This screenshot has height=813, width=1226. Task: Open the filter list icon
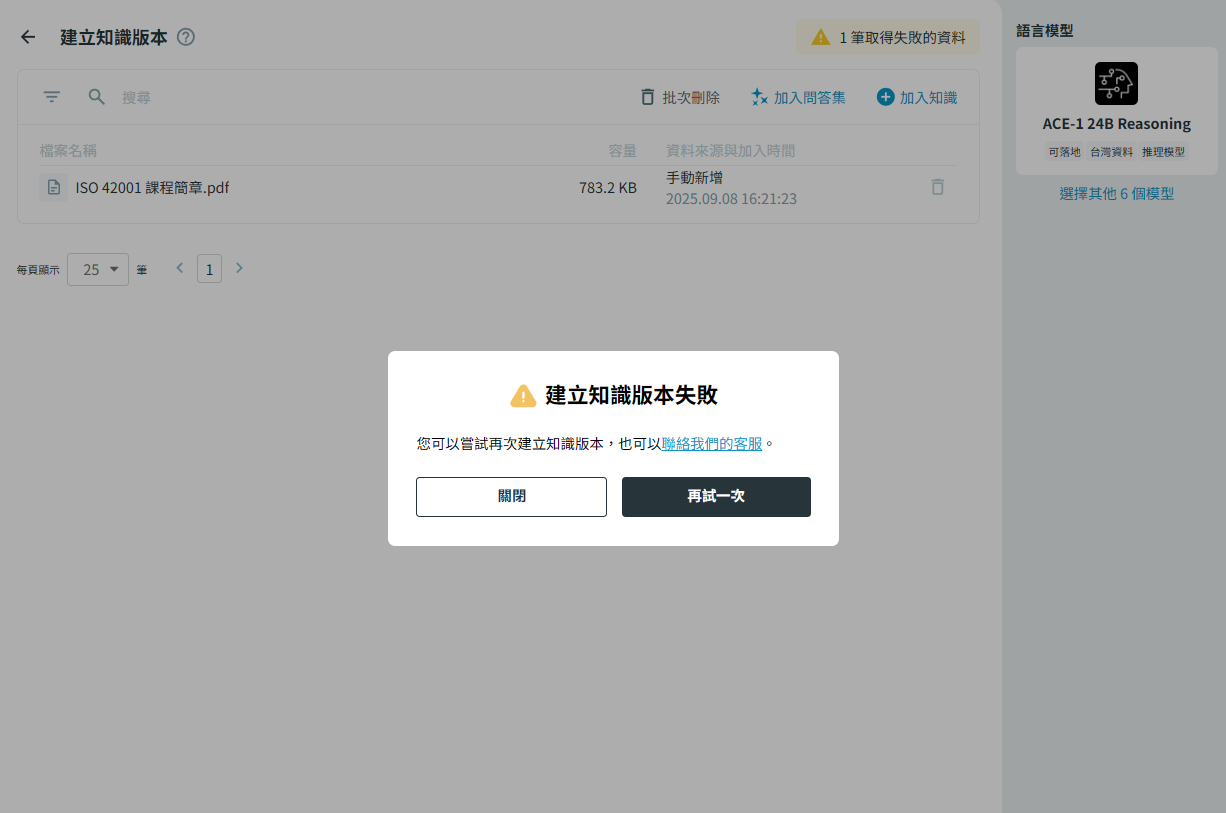coord(52,97)
